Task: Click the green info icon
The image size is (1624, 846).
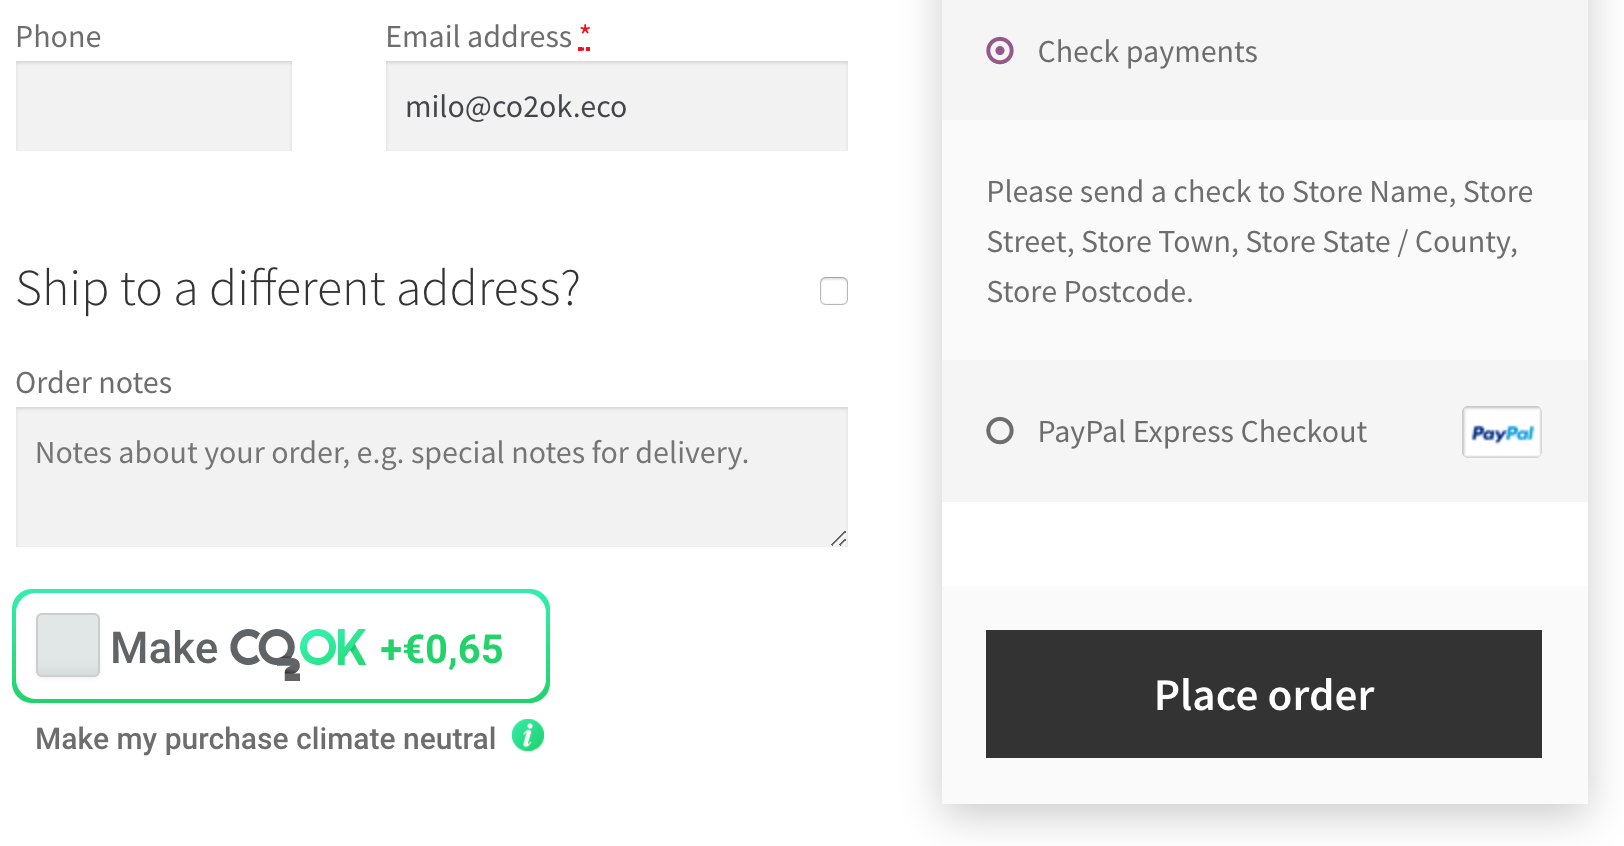Action: pyautogui.click(x=528, y=736)
